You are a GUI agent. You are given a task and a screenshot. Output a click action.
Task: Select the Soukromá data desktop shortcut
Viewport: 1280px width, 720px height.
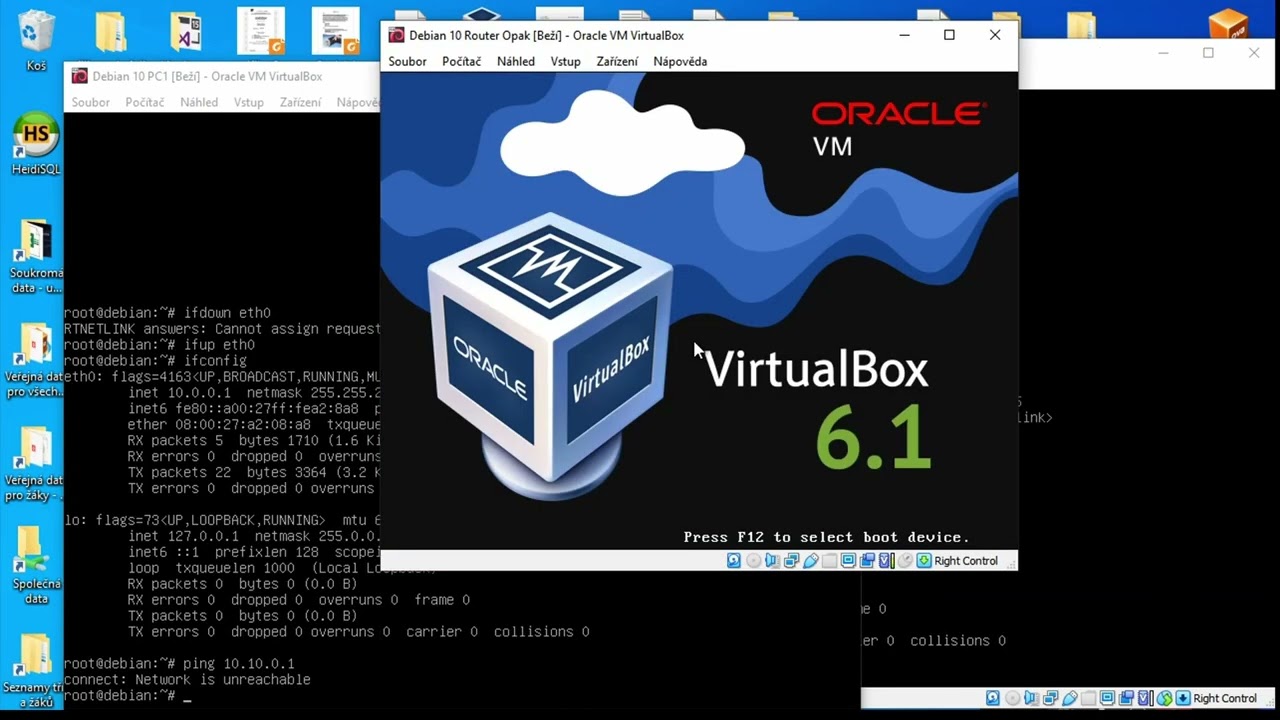[36, 257]
